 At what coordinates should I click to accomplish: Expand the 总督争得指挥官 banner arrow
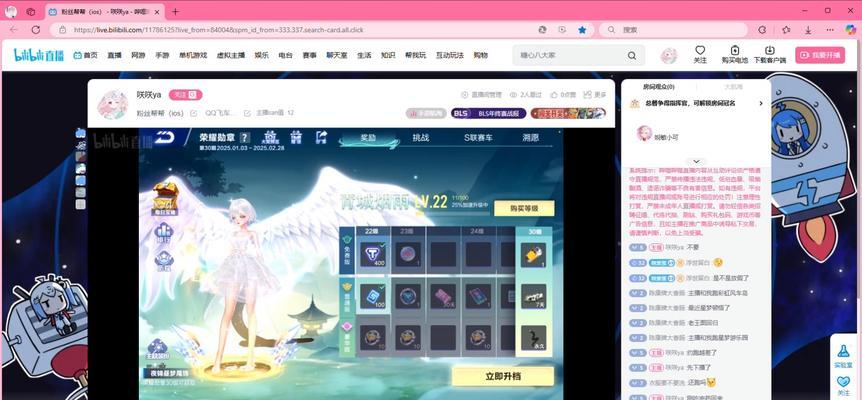761,103
